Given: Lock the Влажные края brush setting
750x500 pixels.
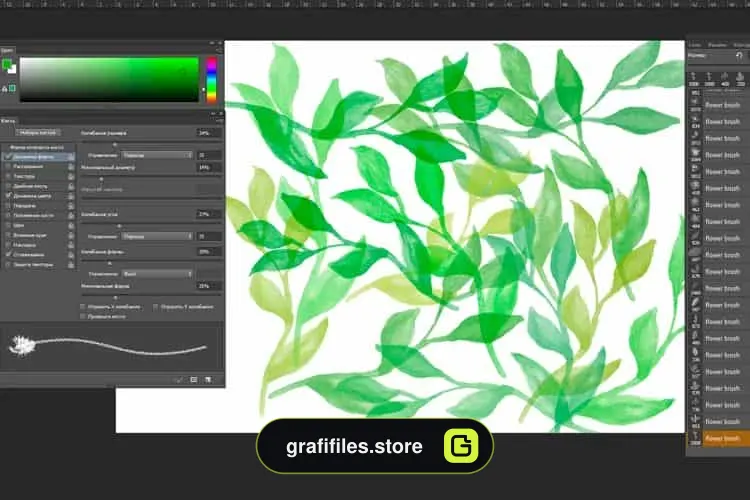Looking at the screenshot, I should (71, 235).
